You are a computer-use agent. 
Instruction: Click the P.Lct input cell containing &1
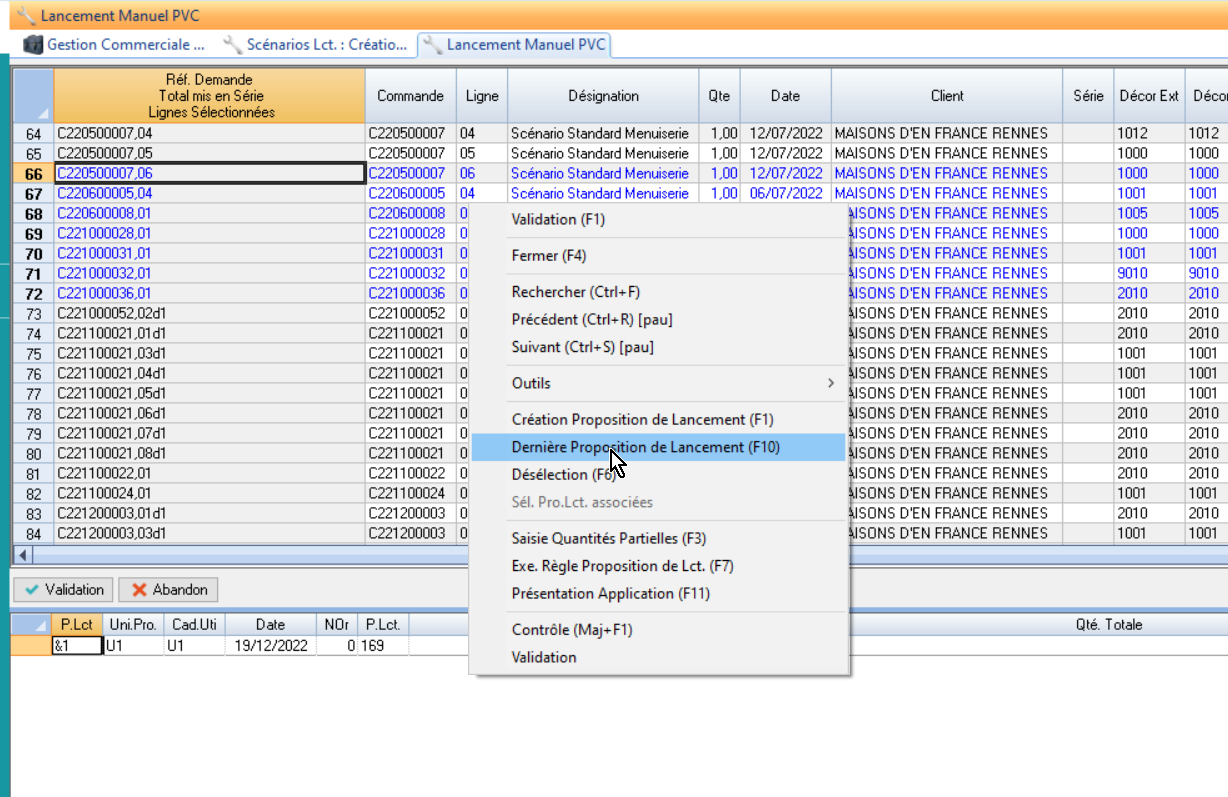tap(77, 646)
